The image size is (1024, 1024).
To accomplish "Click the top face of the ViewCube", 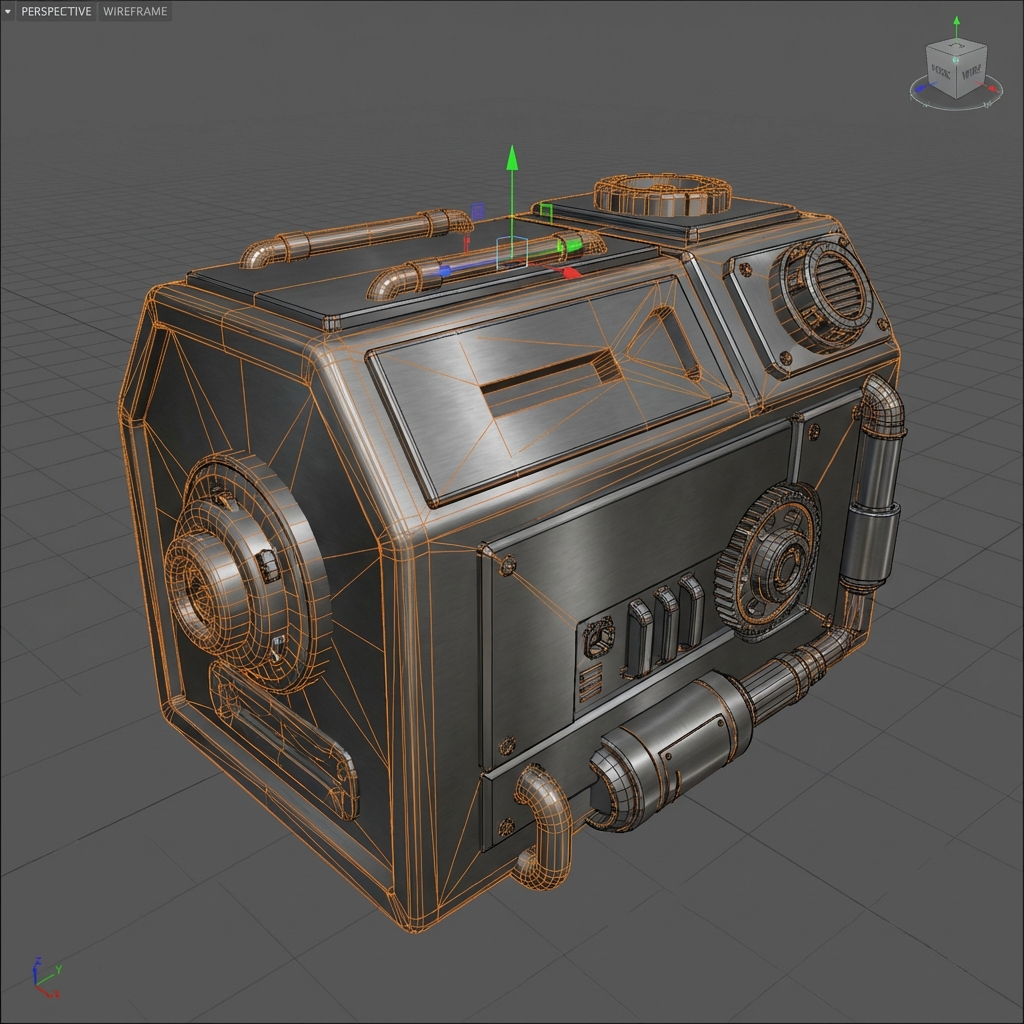I will click(x=956, y=47).
